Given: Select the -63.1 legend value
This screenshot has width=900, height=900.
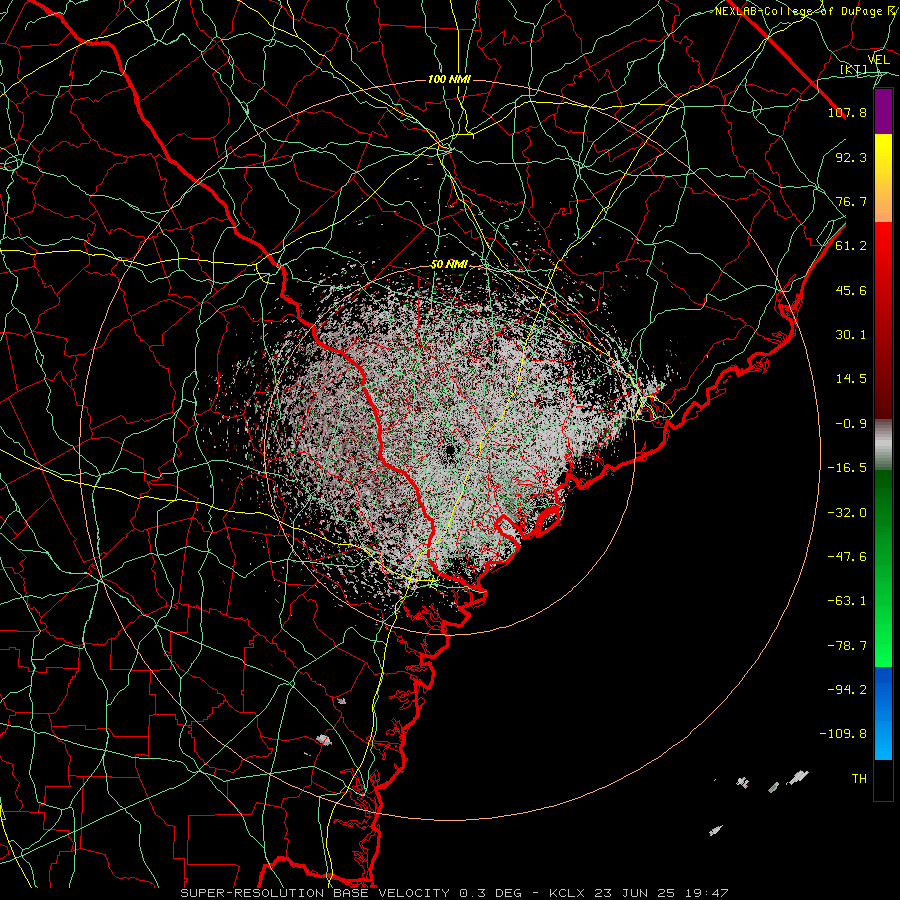Looking at the screenshot, I should point(847,601).
